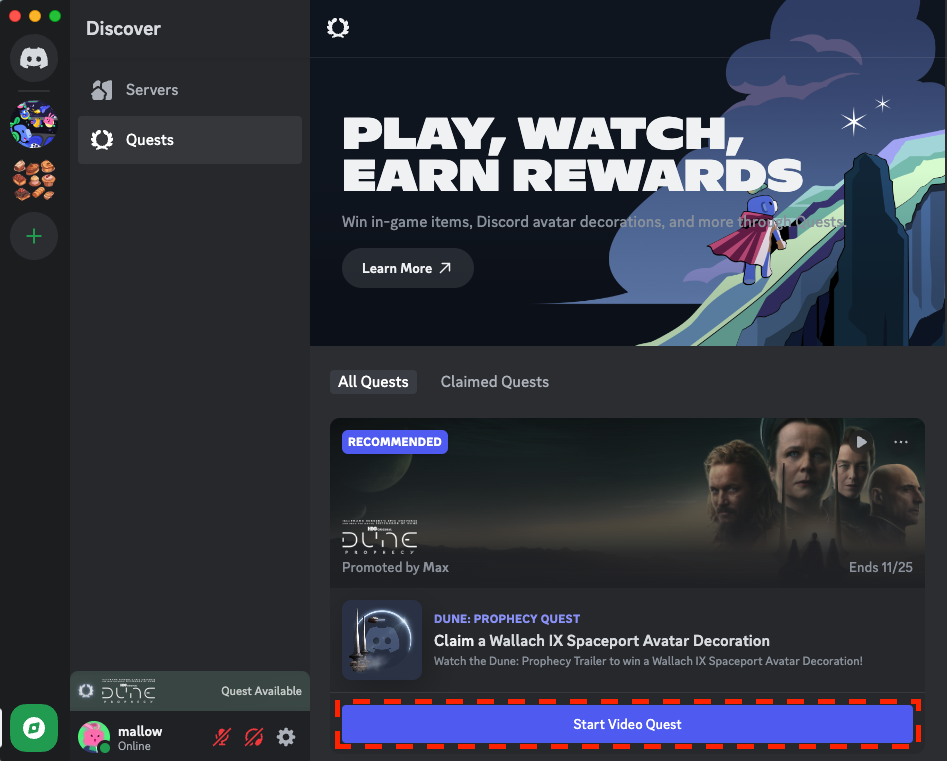The width and height of the screenshot is (947, 761).
Task: Select the All Quests tab
Action: [x=373, y=381]
